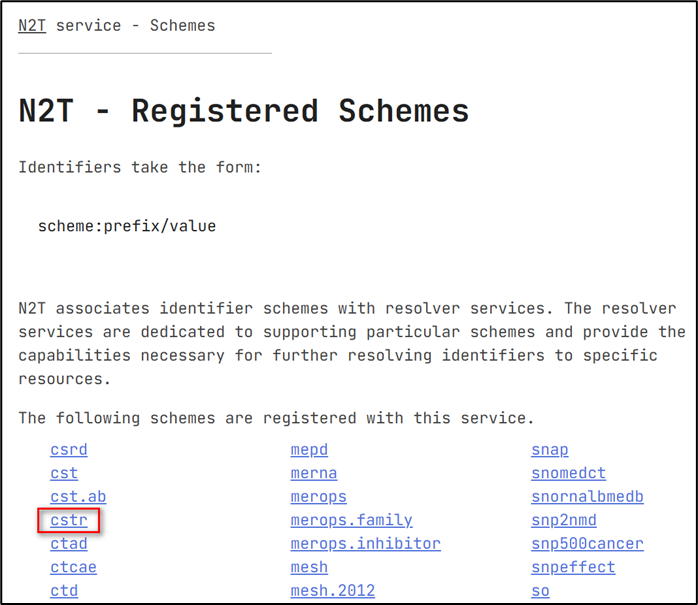This screenshot has width=698, height=605.
Task: Open the merna scheme link
Action: [x=314, y=473]
